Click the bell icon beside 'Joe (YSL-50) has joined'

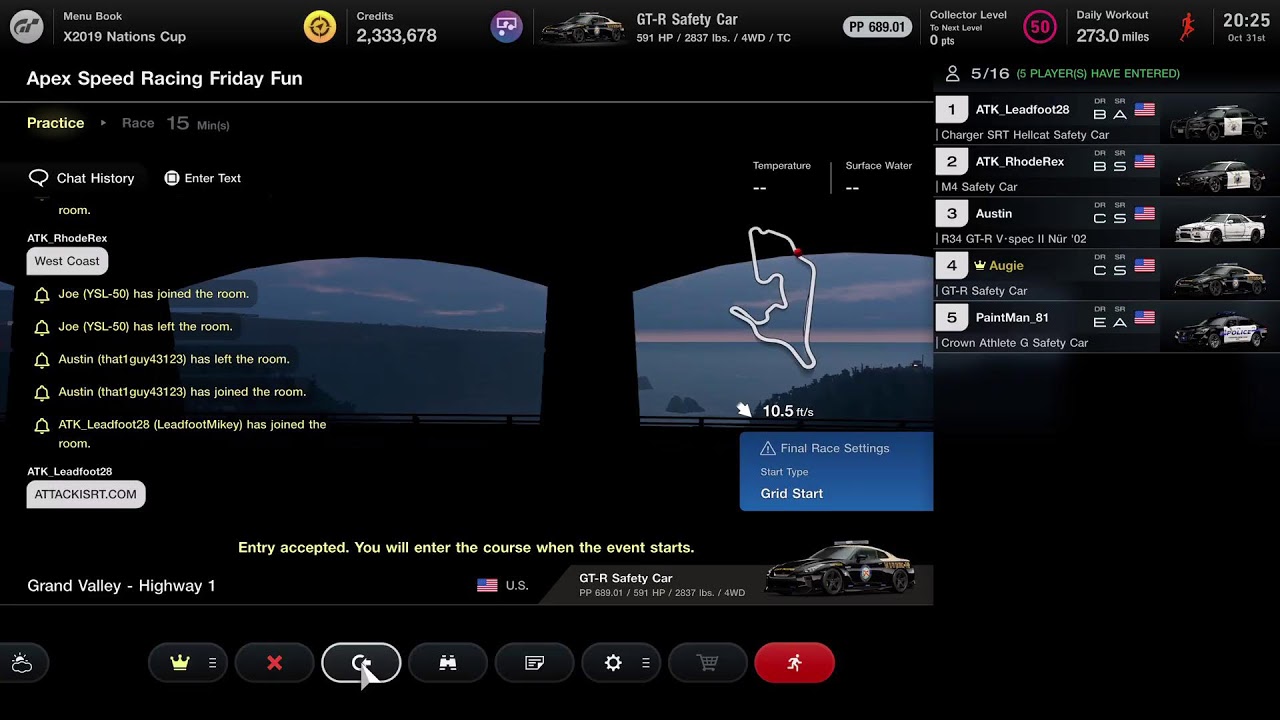tap(42, 295)
